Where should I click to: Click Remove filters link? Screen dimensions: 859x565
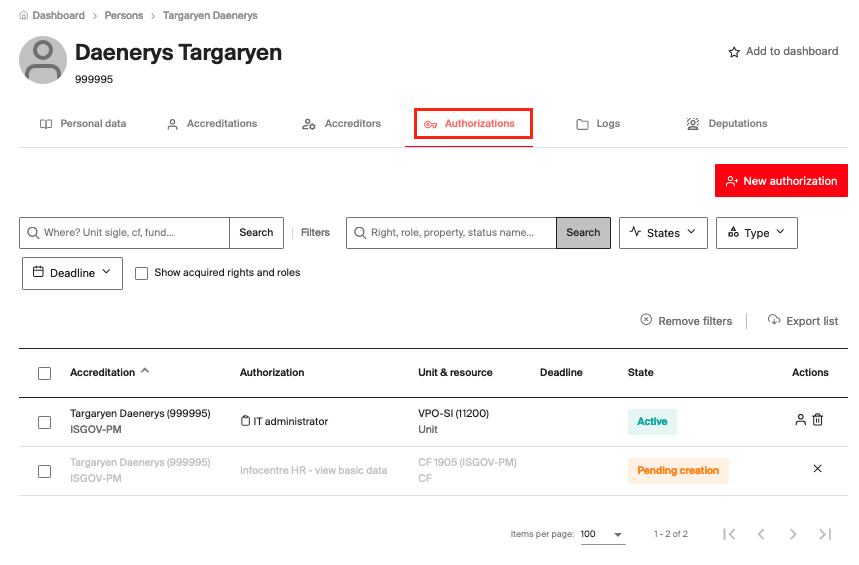[686, 321]
